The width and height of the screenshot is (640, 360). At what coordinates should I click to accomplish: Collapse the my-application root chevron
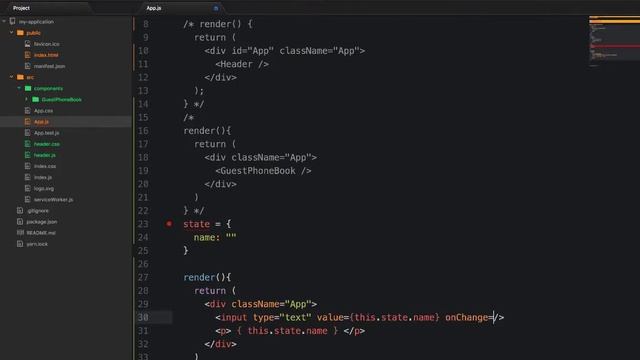click(x=4, y=21)
